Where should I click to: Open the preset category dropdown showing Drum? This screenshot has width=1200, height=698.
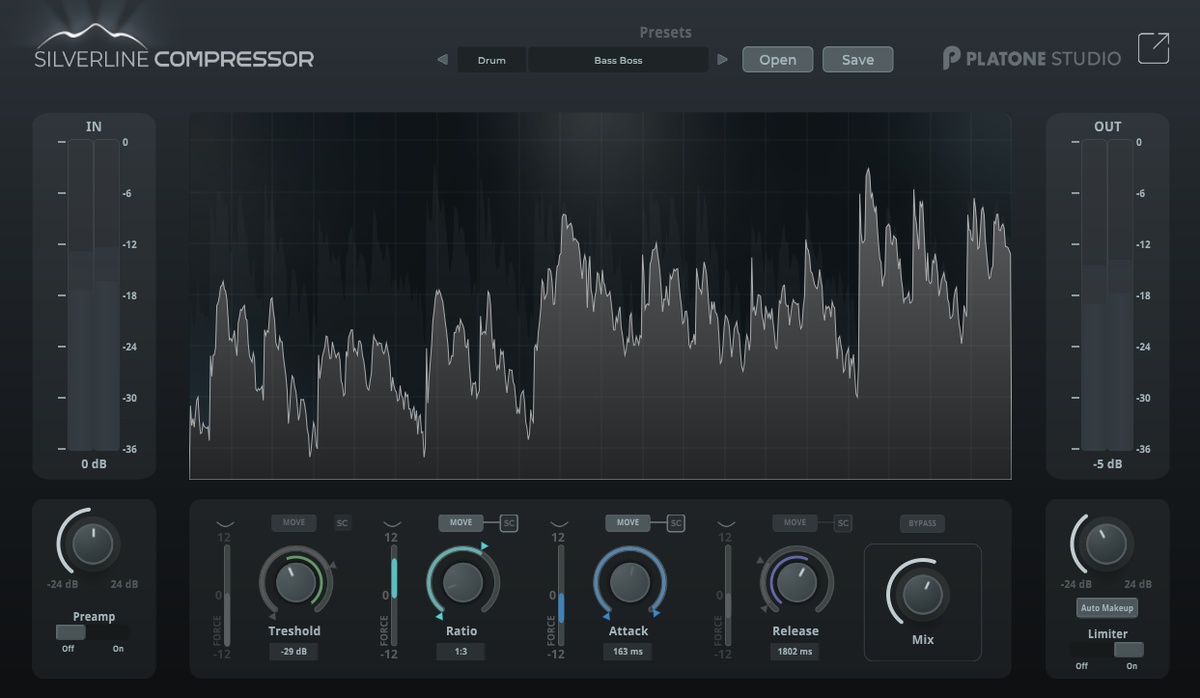point(492,60)
